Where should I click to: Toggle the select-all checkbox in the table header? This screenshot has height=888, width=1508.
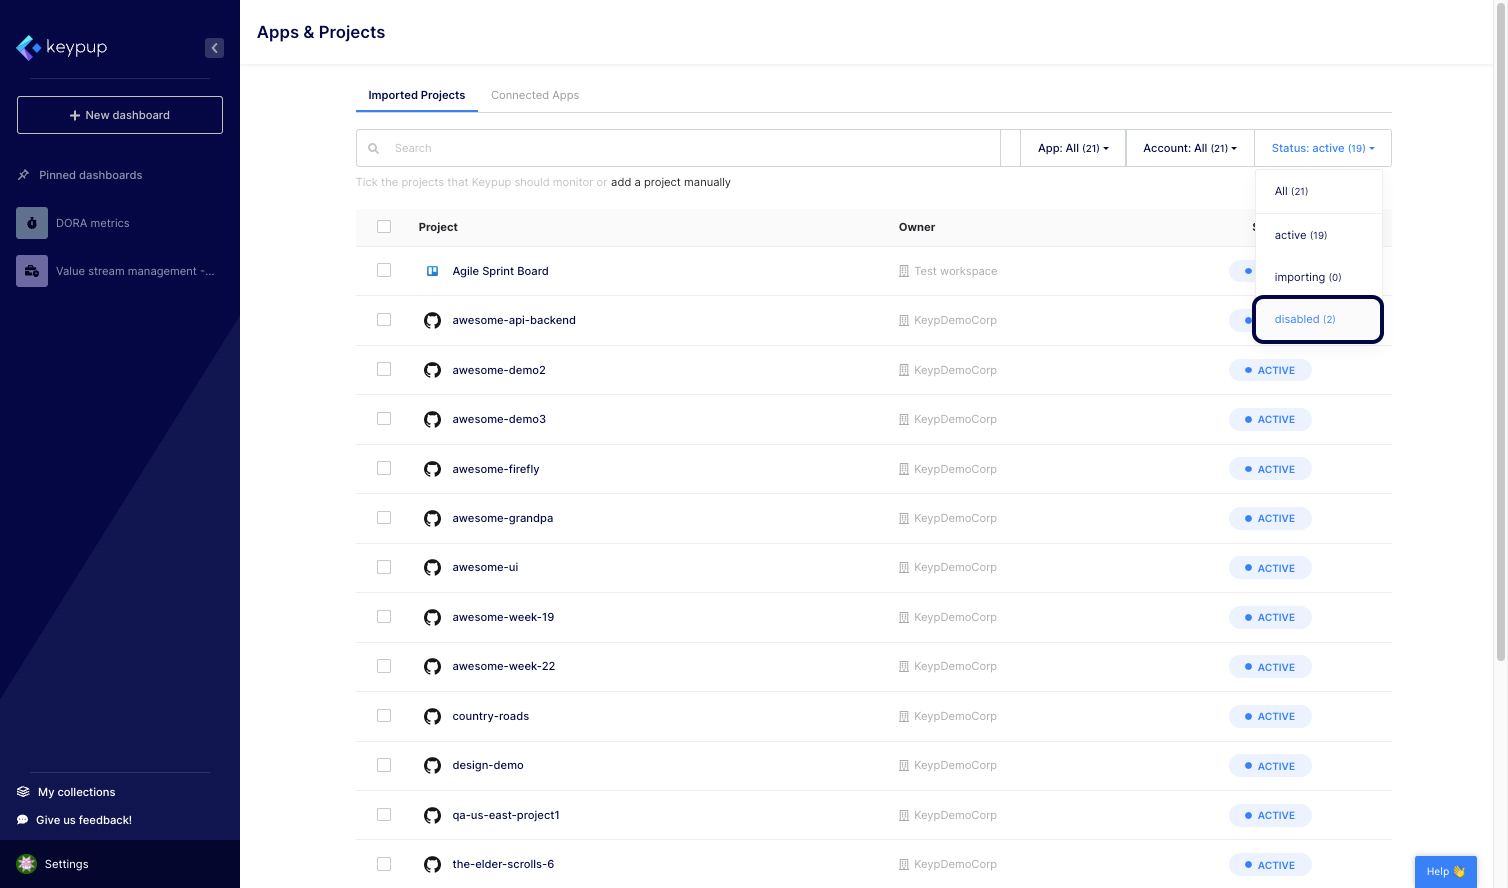(384, 226)
